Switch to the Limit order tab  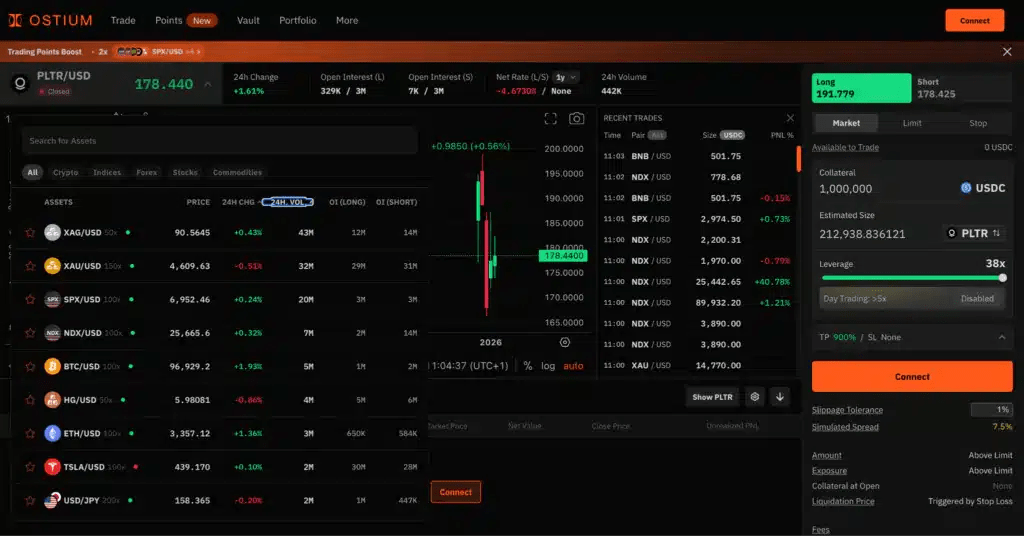tap(912, 123)
